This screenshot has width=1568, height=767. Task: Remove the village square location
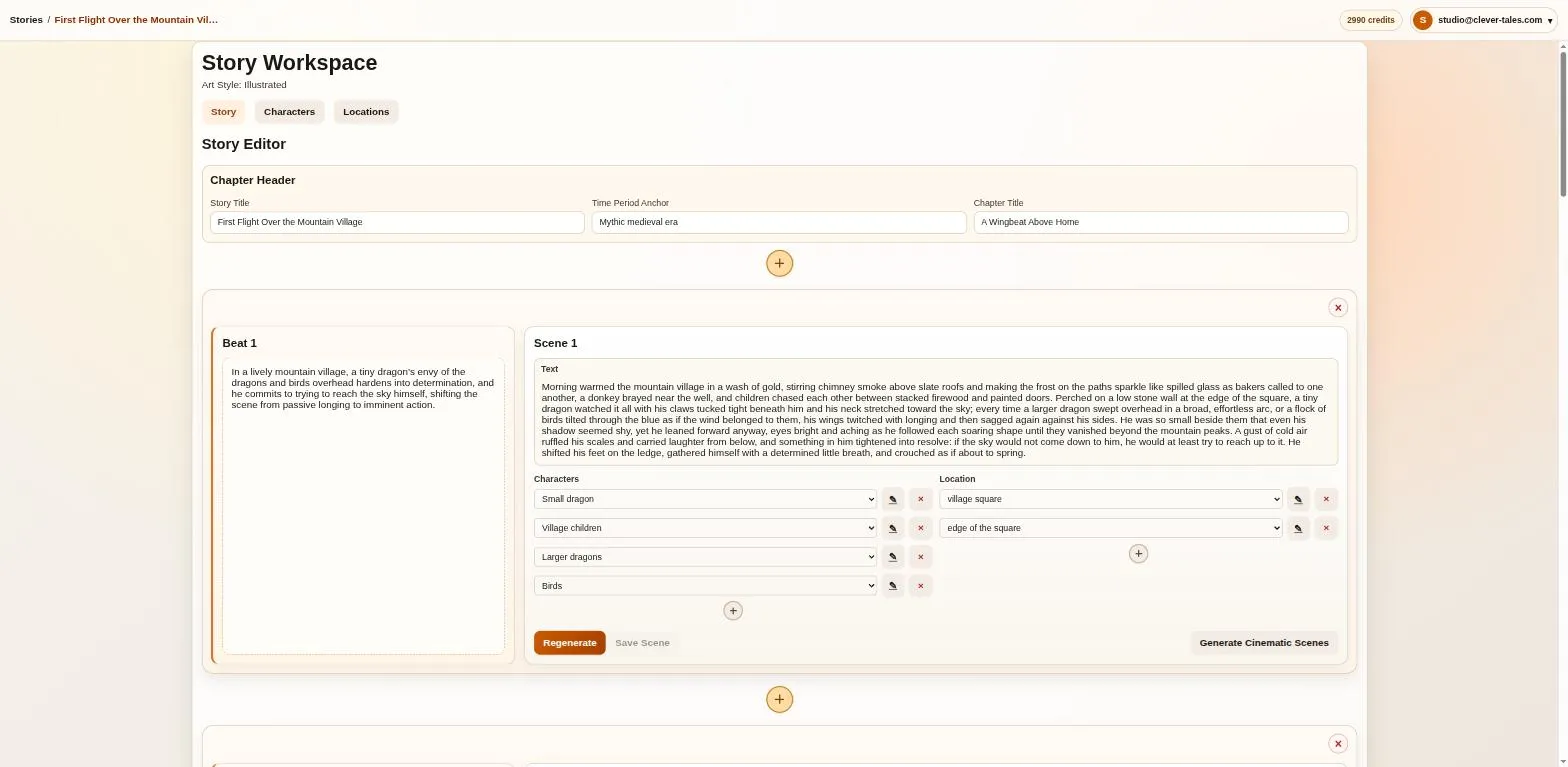tap(1326, 499)
